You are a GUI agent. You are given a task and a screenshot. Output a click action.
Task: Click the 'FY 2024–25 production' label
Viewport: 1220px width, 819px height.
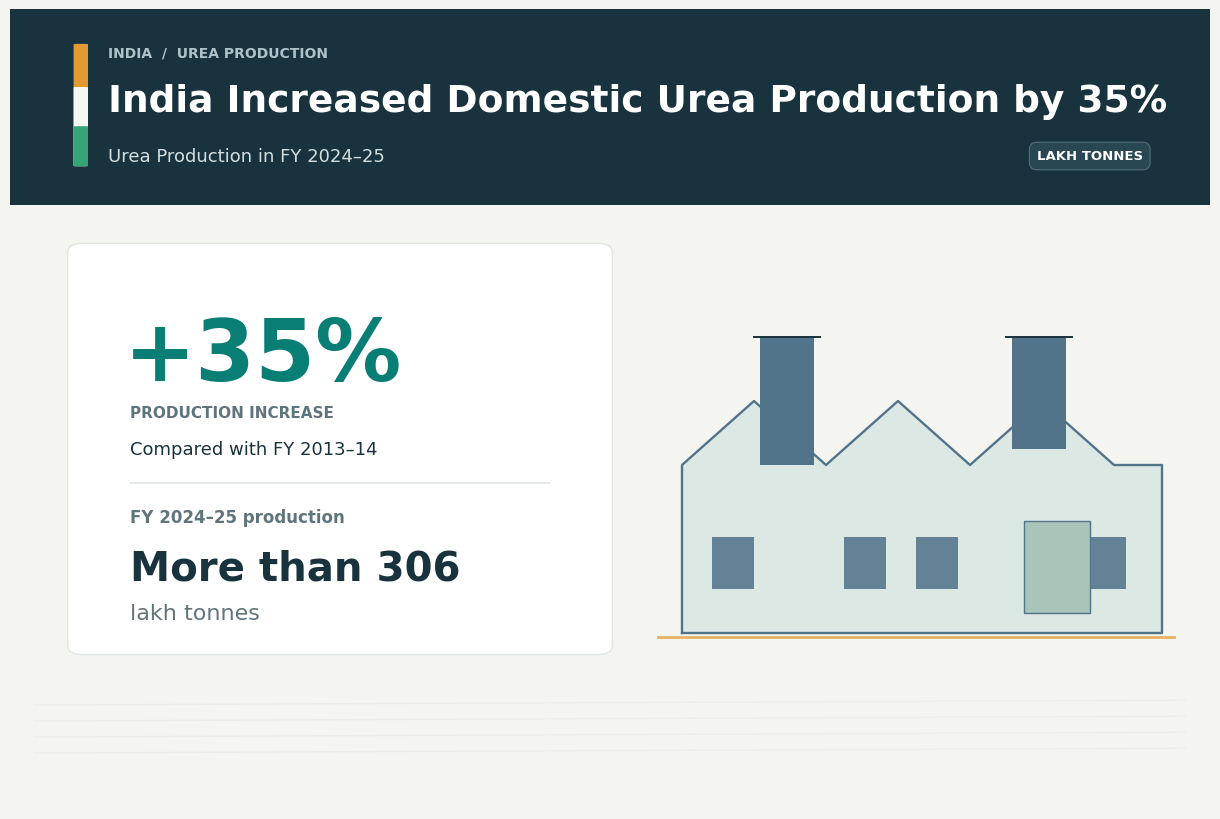coord(237,518)
